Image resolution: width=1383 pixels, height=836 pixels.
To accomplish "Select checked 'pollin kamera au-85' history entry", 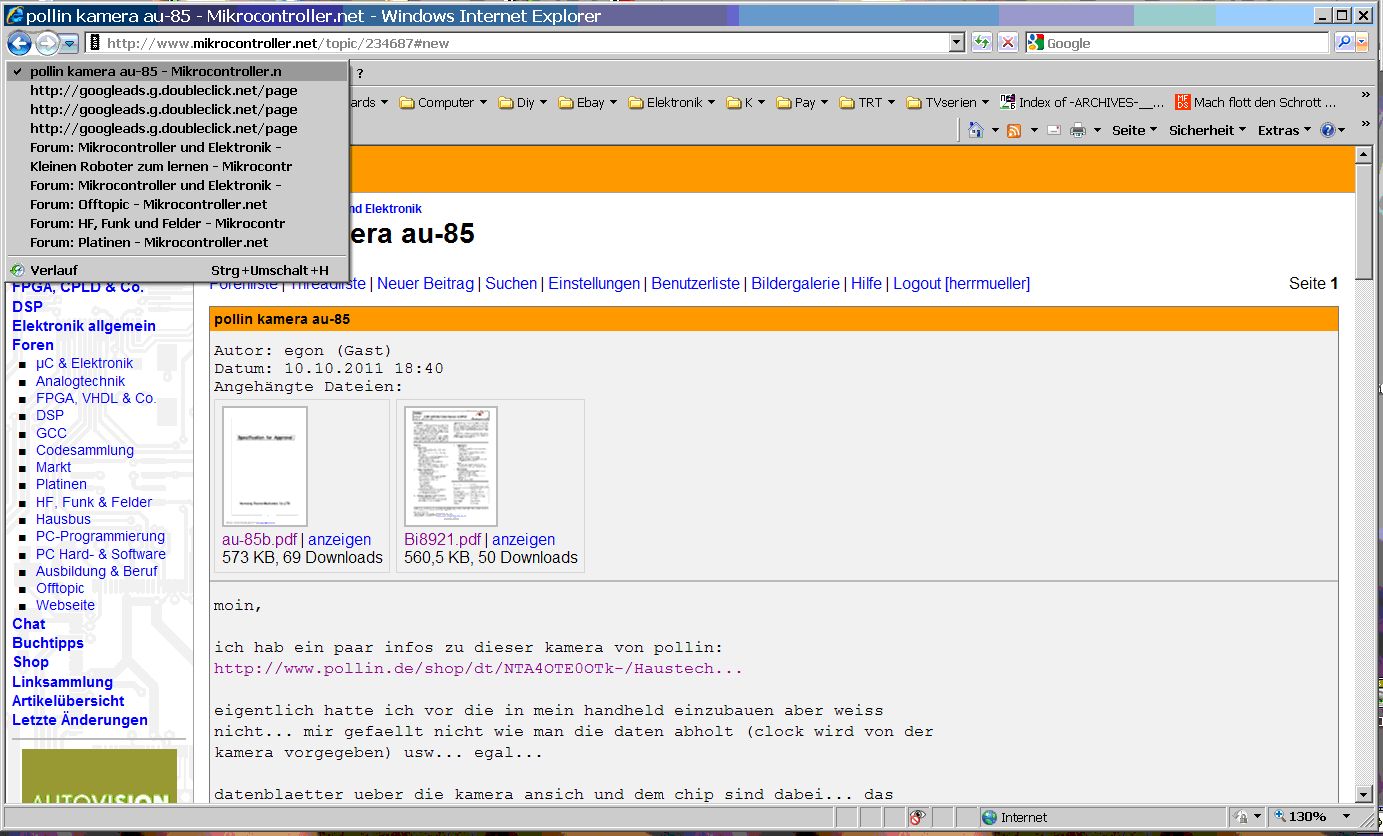I will click(155, 71).
